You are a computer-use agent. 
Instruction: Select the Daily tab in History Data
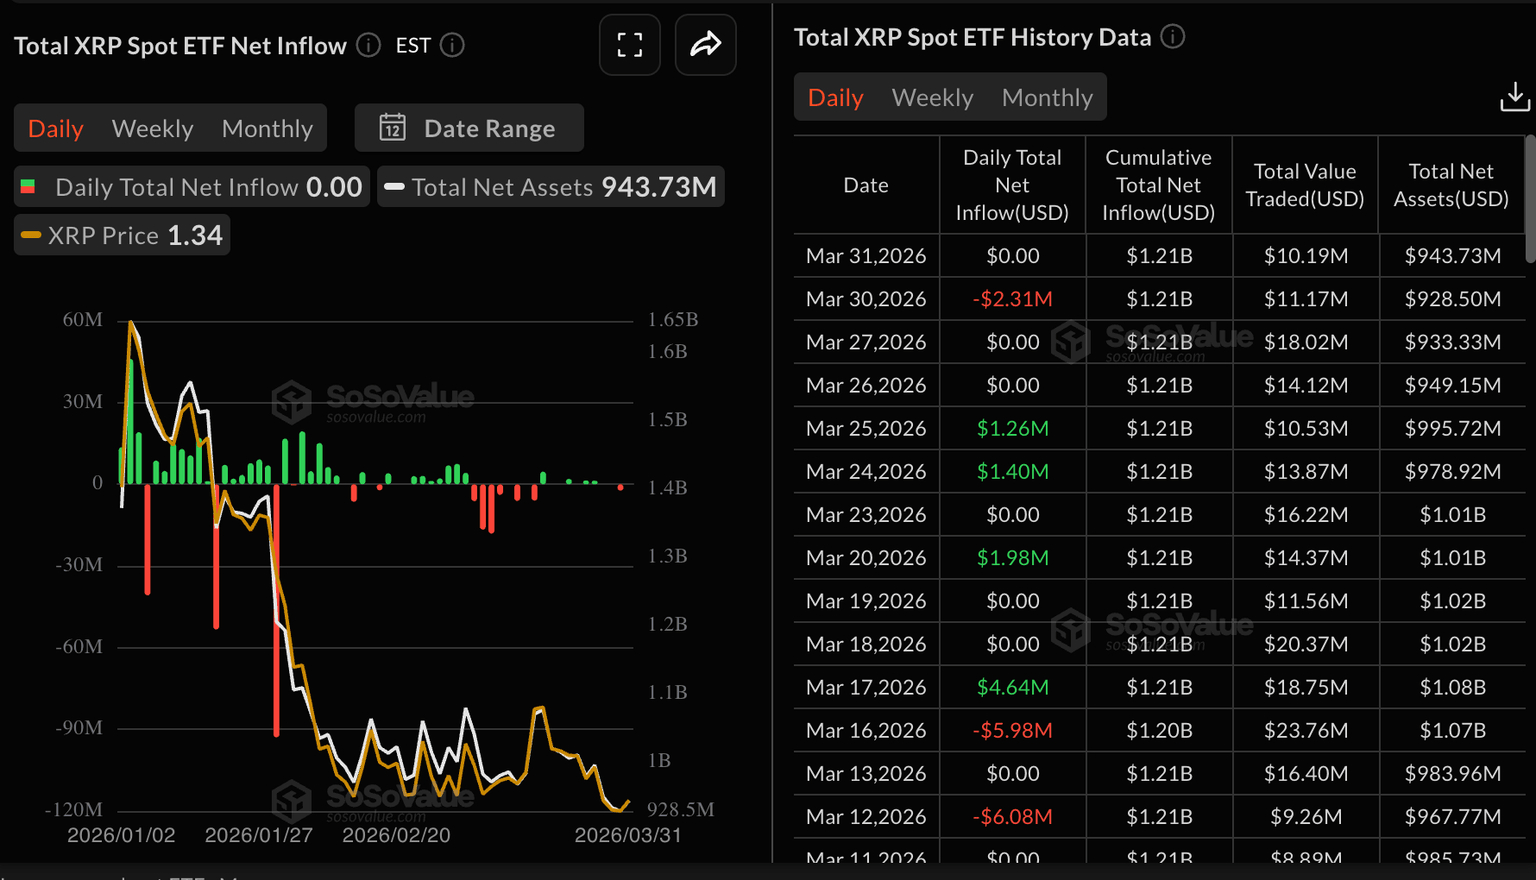pyautogui.click(x=835, y=97)
